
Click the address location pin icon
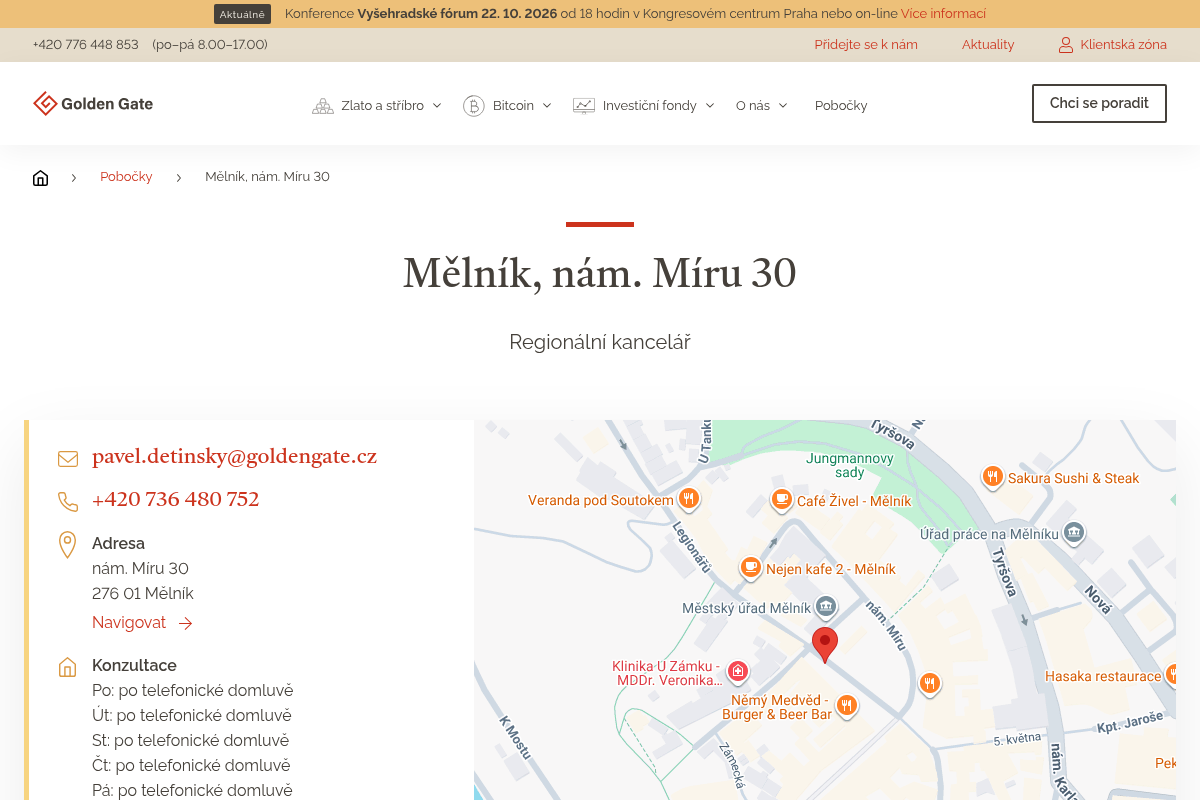coord(68,545)
